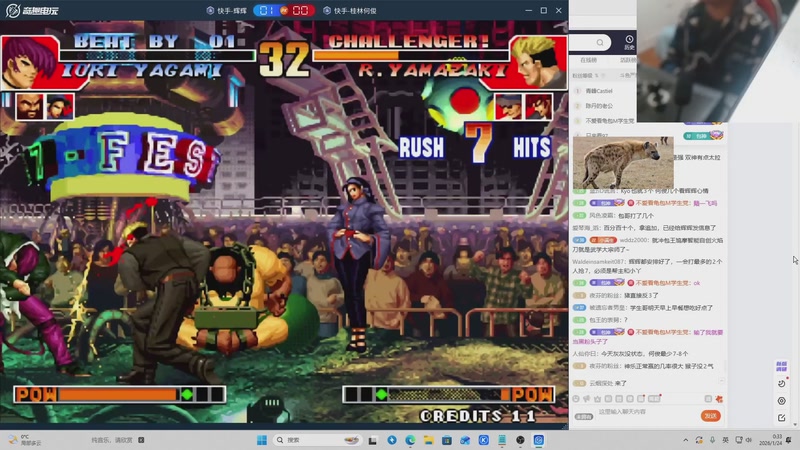This screenshot has height=450, width=800.
Task: Click the crown icon in chat toolbar
Action: point(597,399)
